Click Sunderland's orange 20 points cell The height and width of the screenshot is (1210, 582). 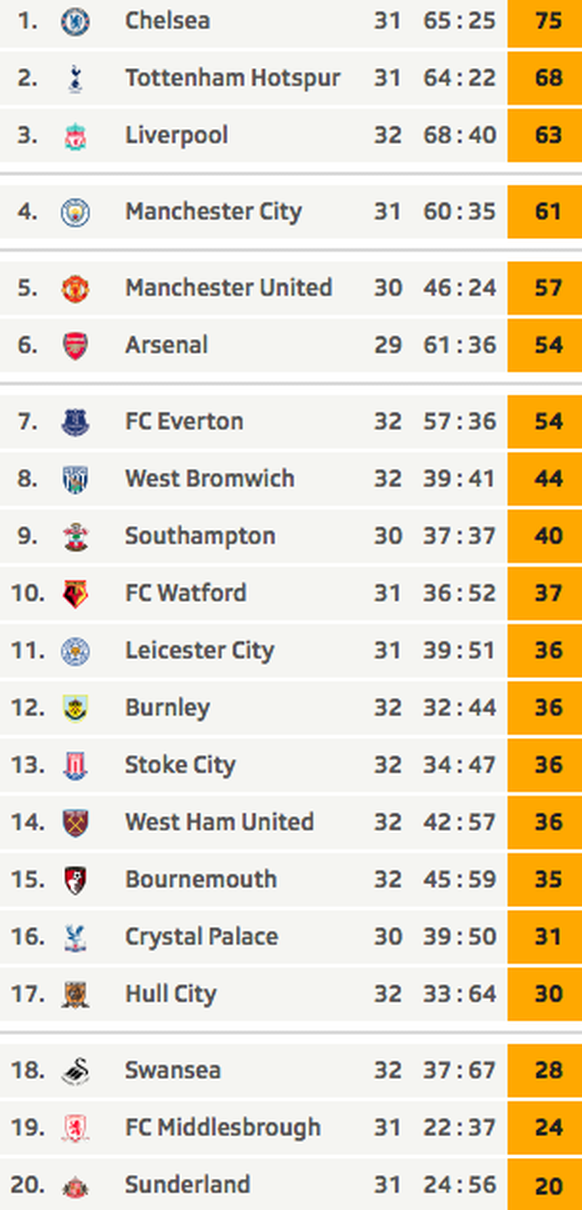coord(545,1185)
